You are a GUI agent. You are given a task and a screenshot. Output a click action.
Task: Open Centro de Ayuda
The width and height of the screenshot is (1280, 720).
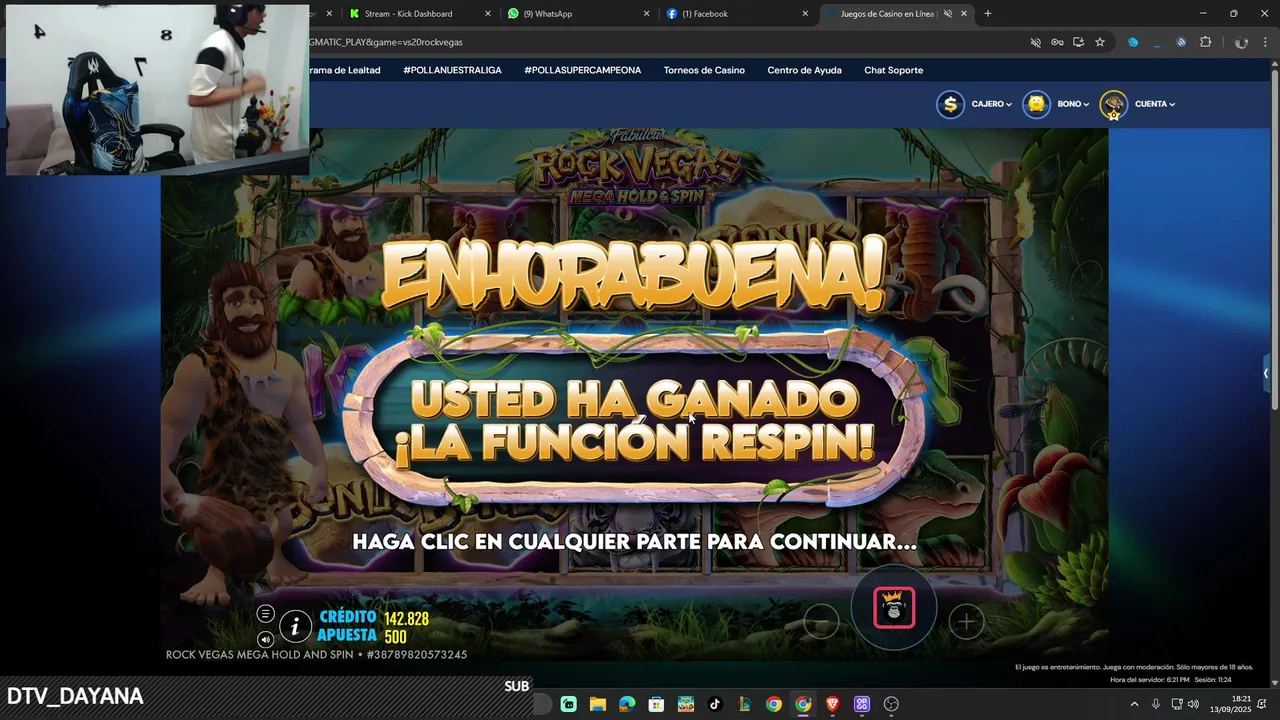[x=804, y=70]
